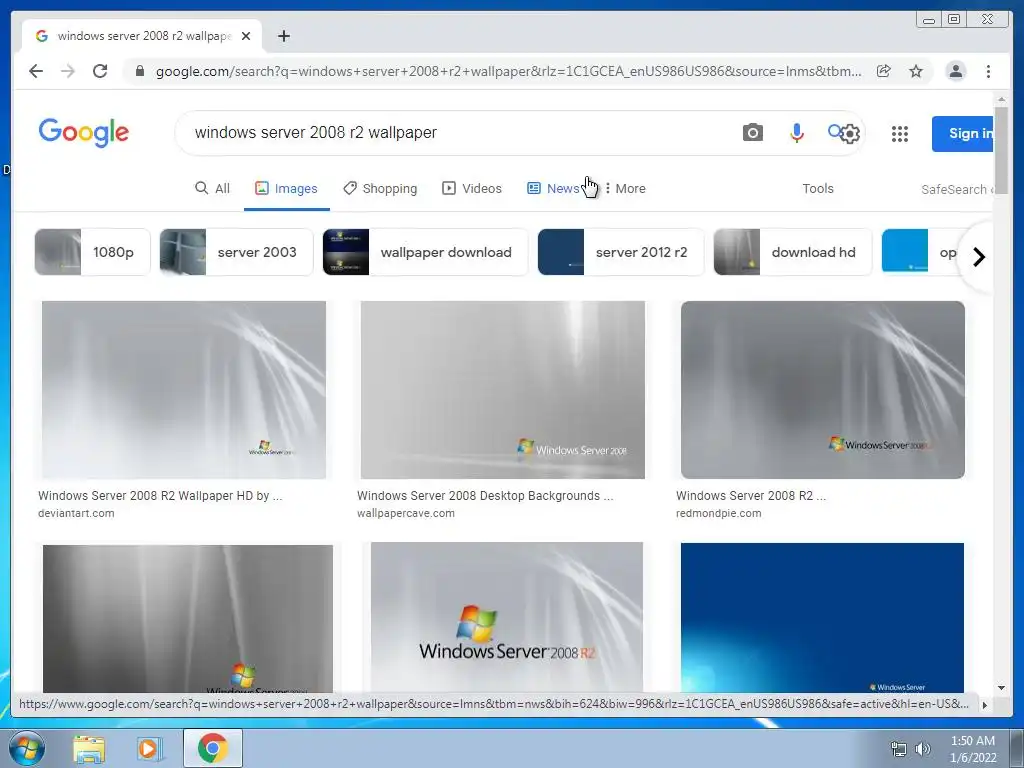This screenshot has width=1024, height=768.
Task: Select the Images tab
Action: click(286, 189)
